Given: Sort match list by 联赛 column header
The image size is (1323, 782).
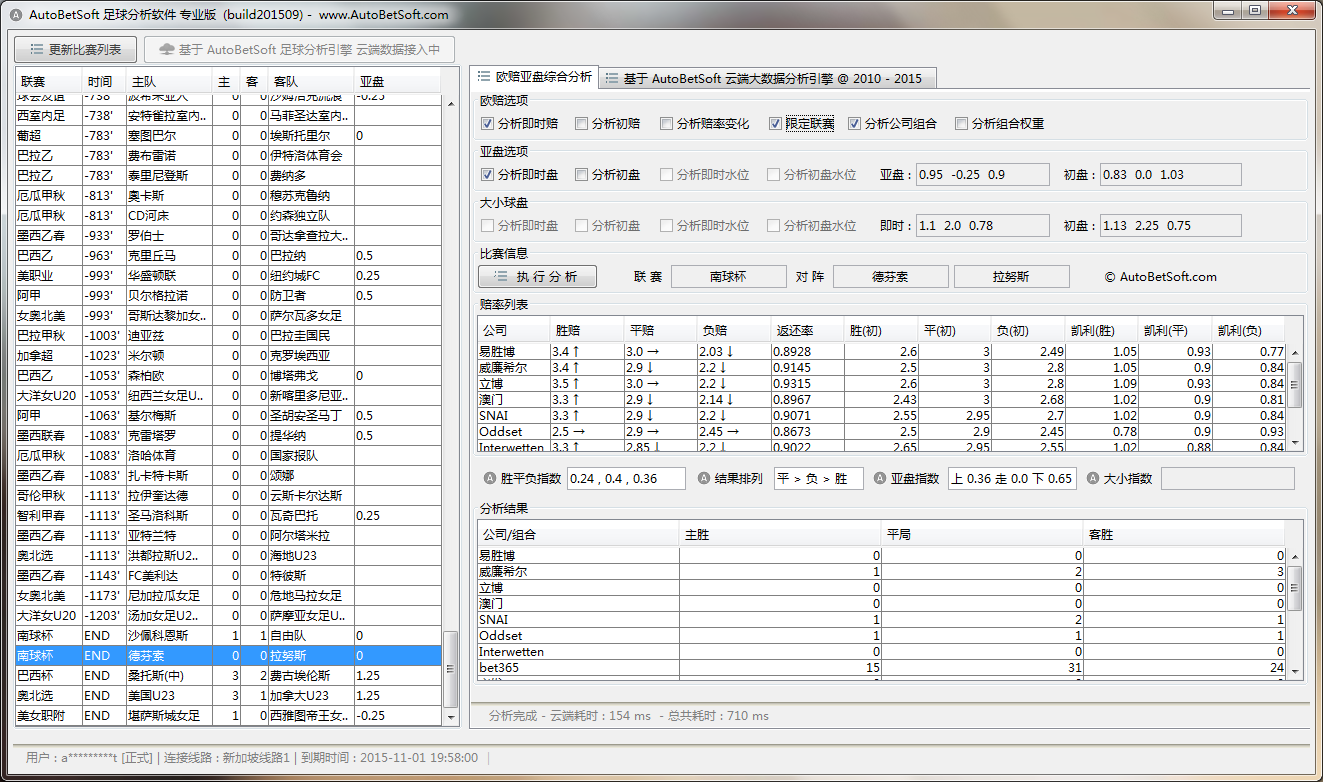Looking at the screenshot, I should (x=49, y=82).
